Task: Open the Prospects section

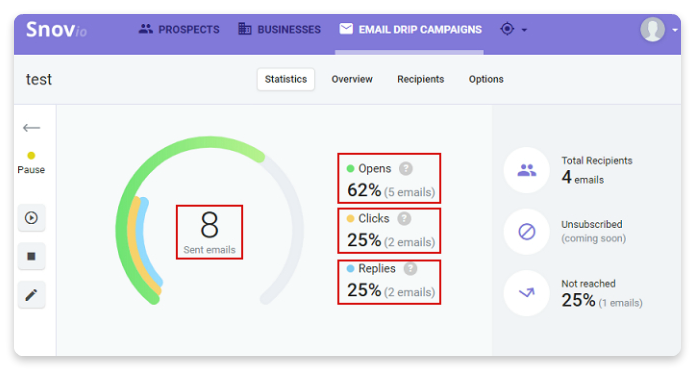Action: tap(179, 30)
